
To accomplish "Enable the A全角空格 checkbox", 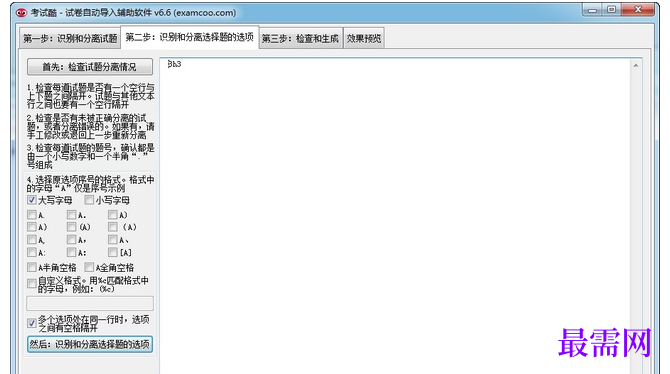I will [x=89, y=268].
